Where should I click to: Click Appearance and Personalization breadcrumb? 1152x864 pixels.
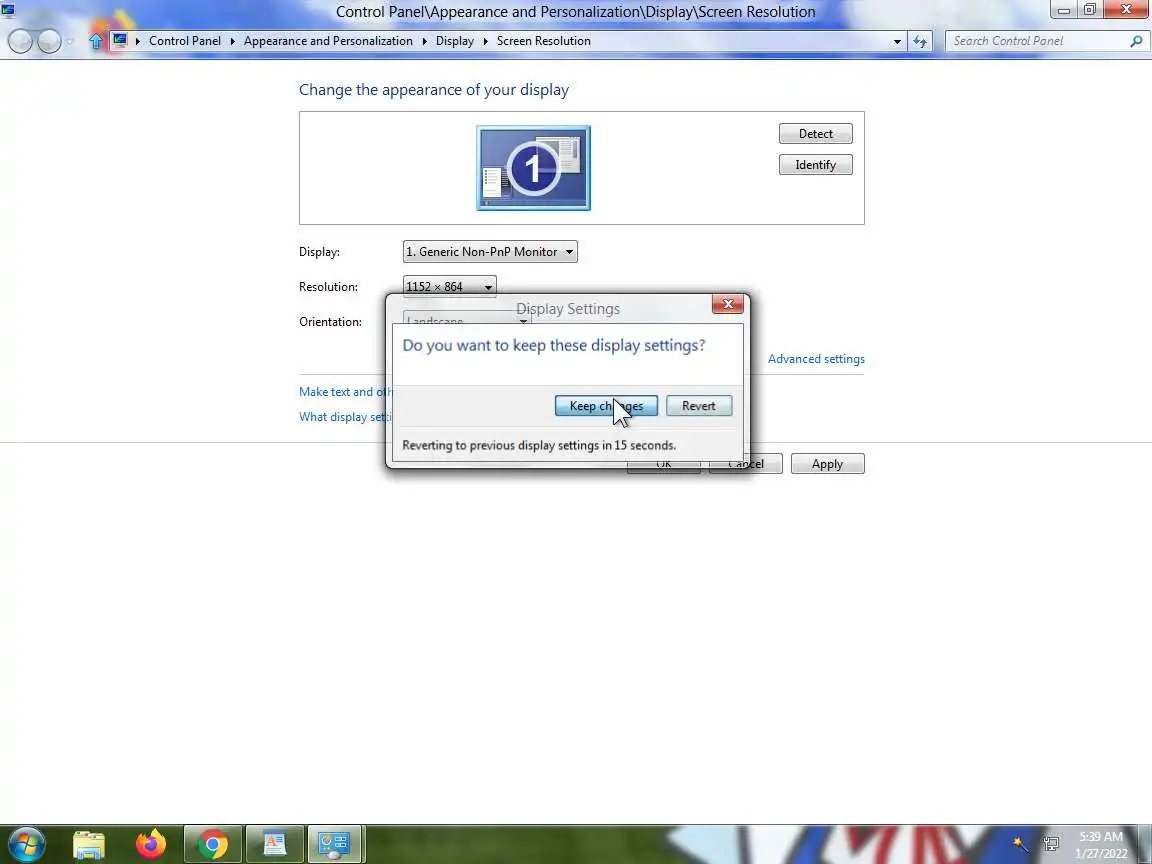[x=328, y=41]
